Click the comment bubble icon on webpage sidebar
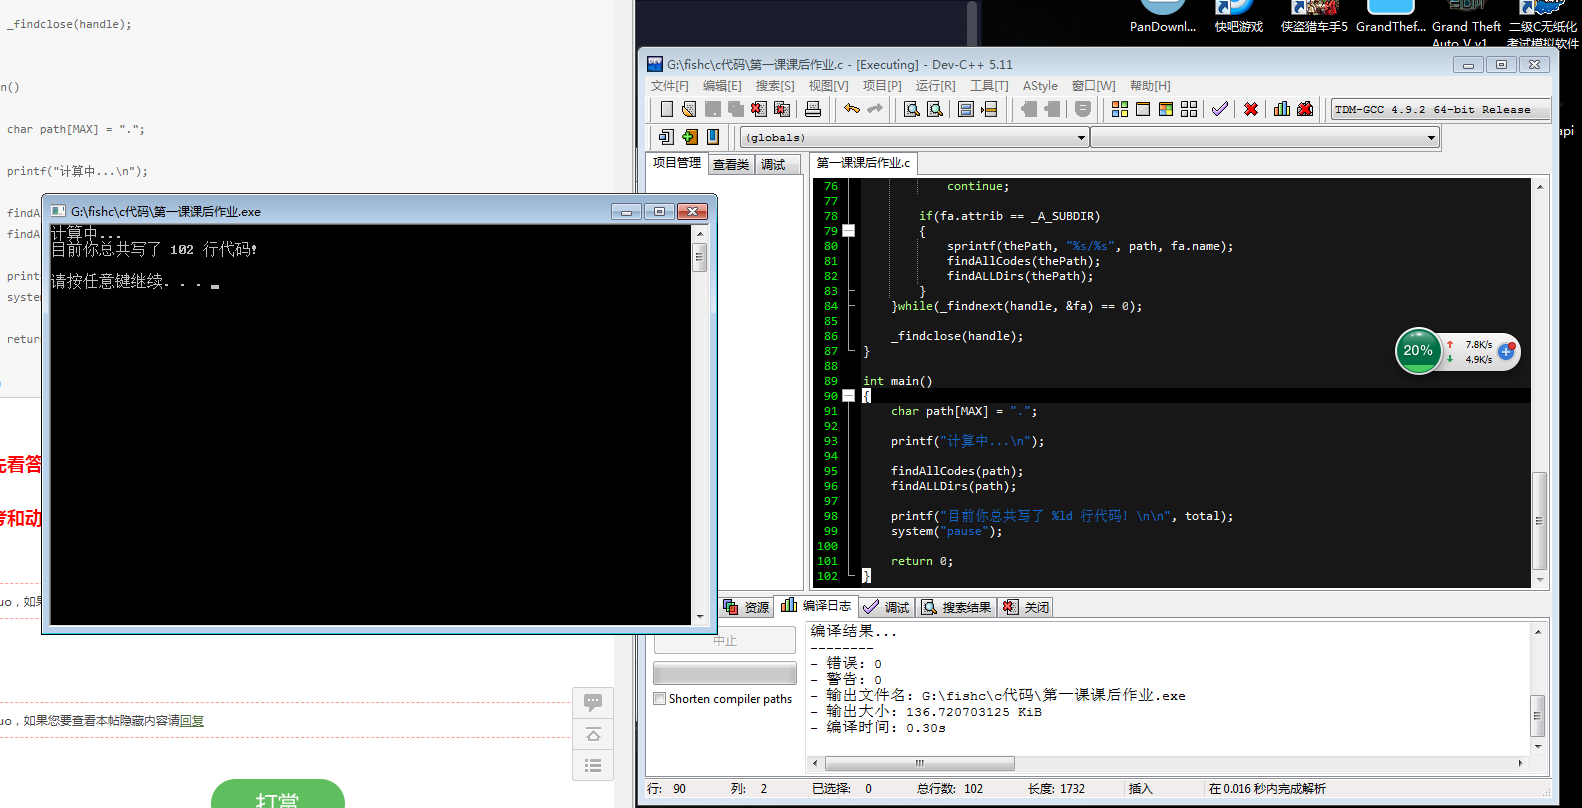 [593, 702]
